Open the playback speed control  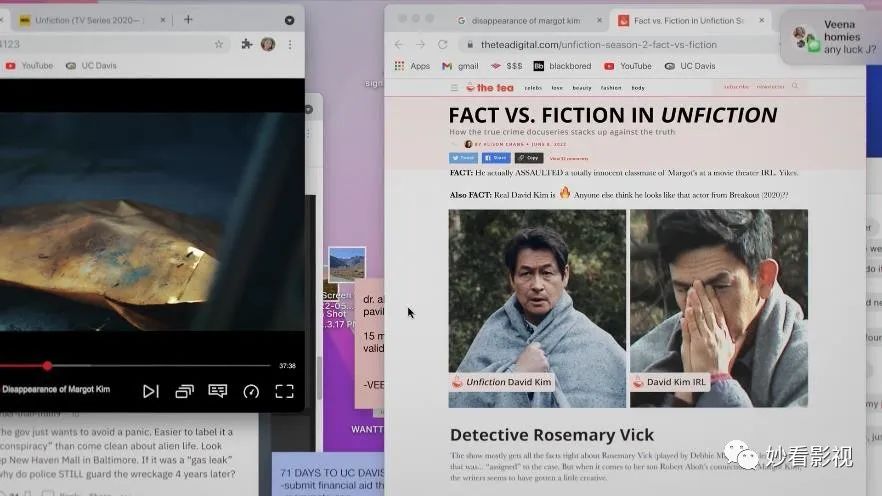[251, 392]
